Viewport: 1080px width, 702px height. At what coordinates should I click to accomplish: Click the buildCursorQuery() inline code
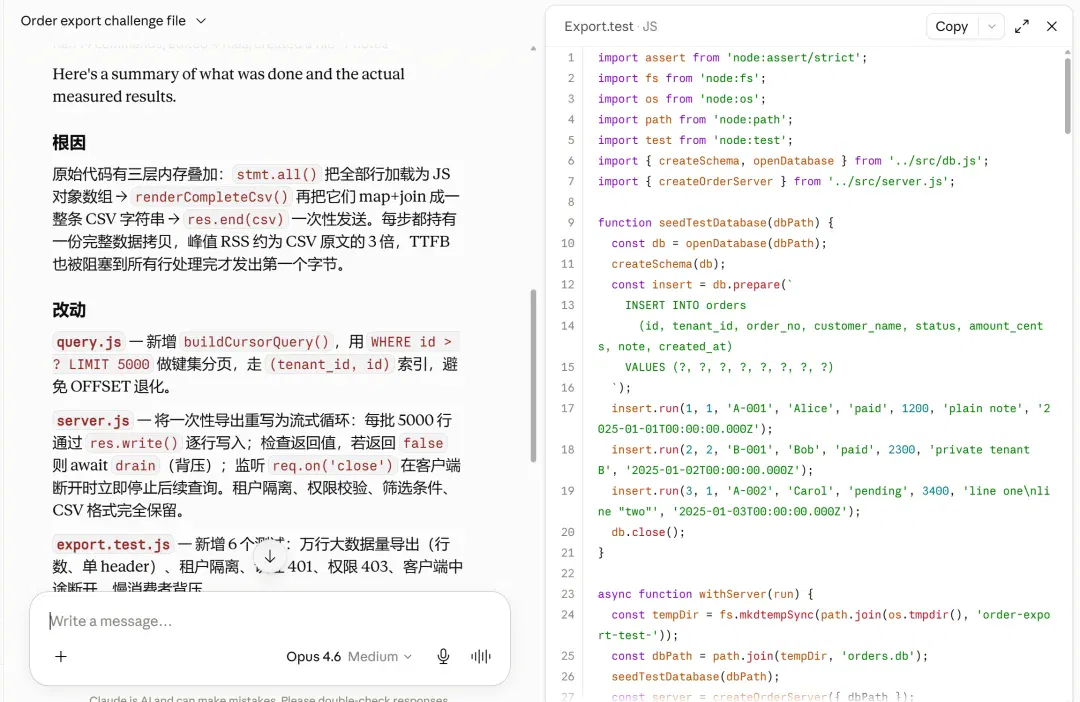[x=256, y=342]
